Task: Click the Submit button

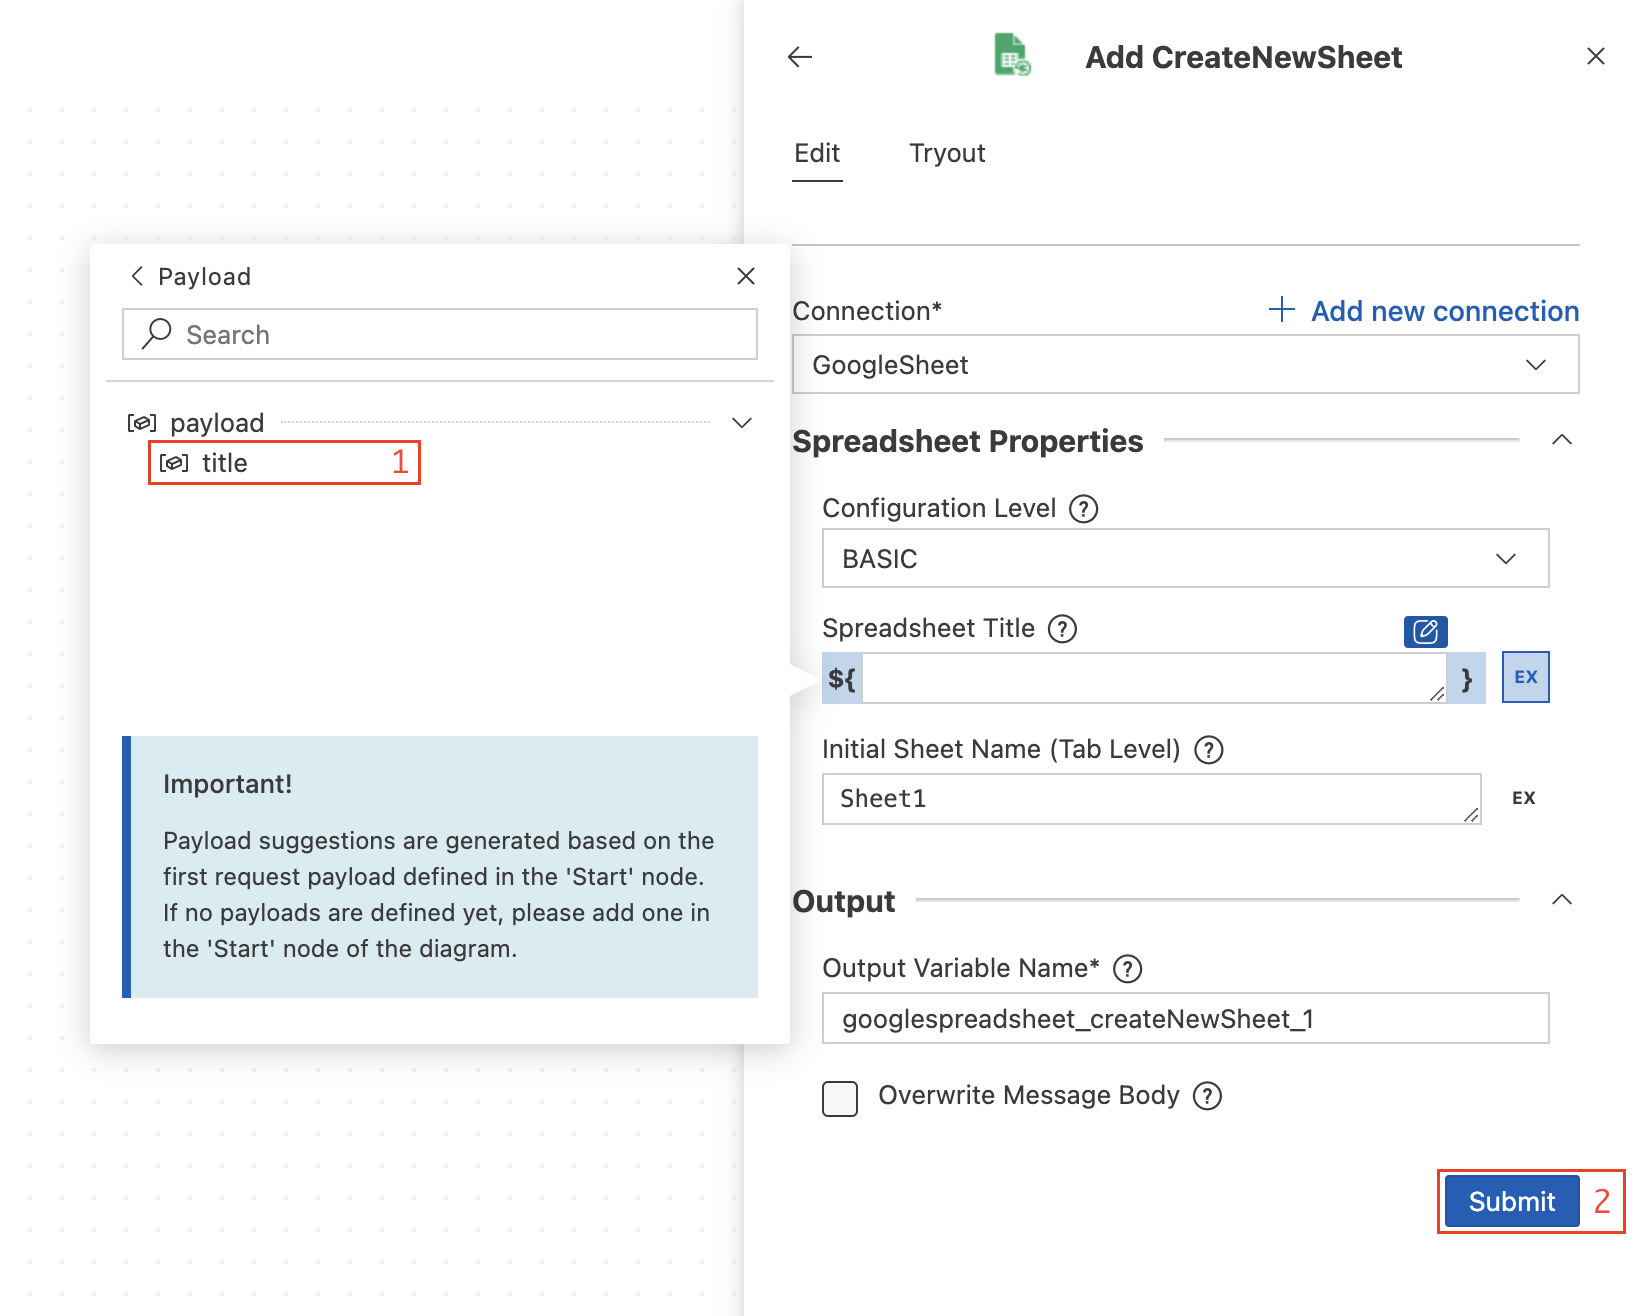Action: click(1511, 1201)
